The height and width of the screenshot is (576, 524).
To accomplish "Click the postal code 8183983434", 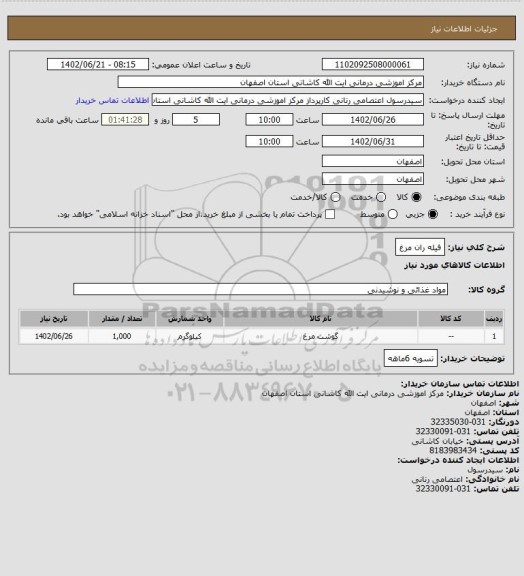I will coord(453,450).
